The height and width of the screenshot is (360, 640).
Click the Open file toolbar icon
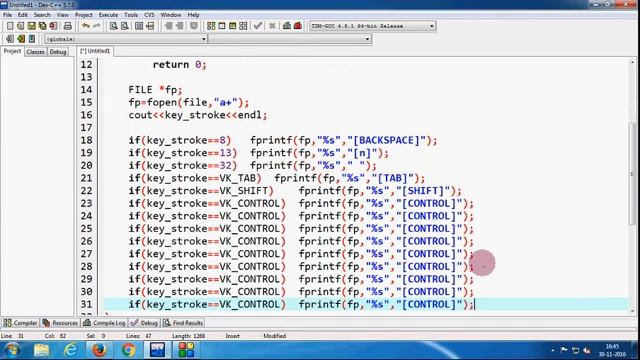(20, 26)
